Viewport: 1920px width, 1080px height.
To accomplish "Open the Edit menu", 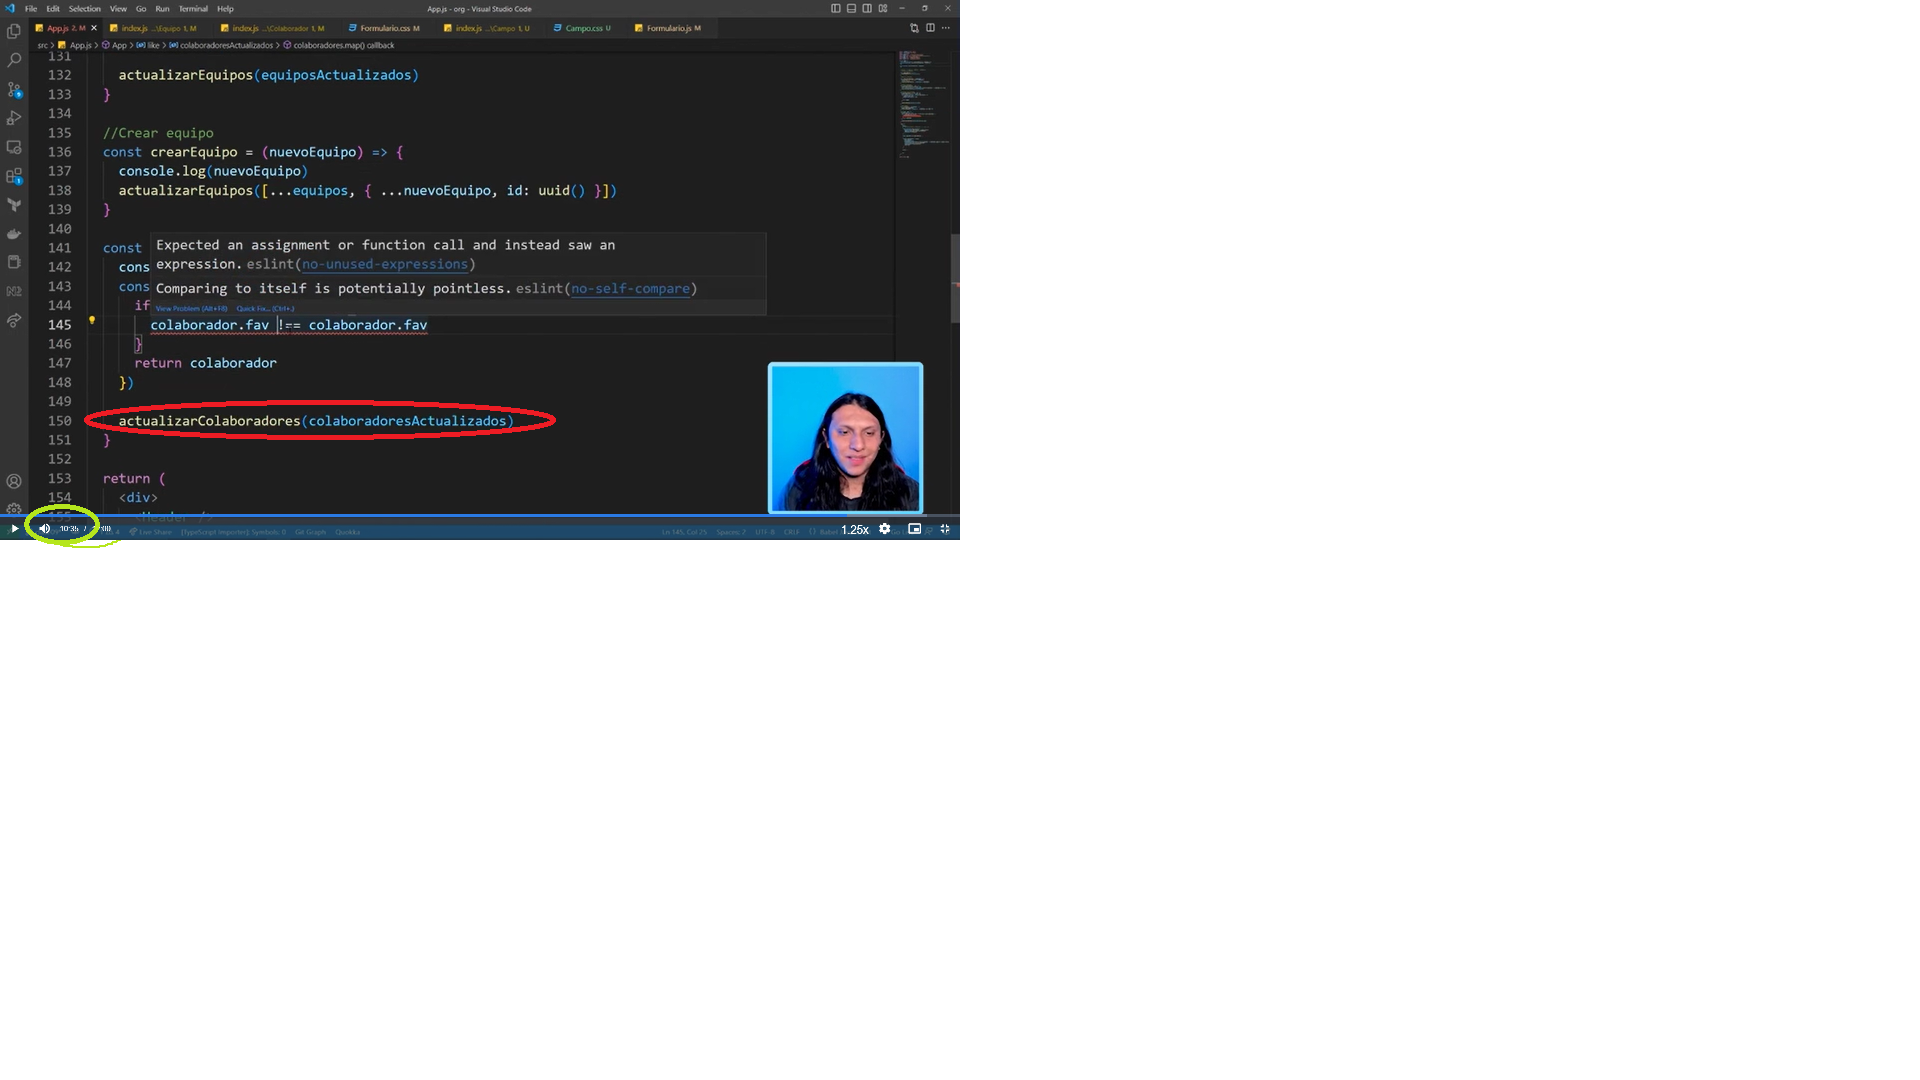I will (53, 9).
